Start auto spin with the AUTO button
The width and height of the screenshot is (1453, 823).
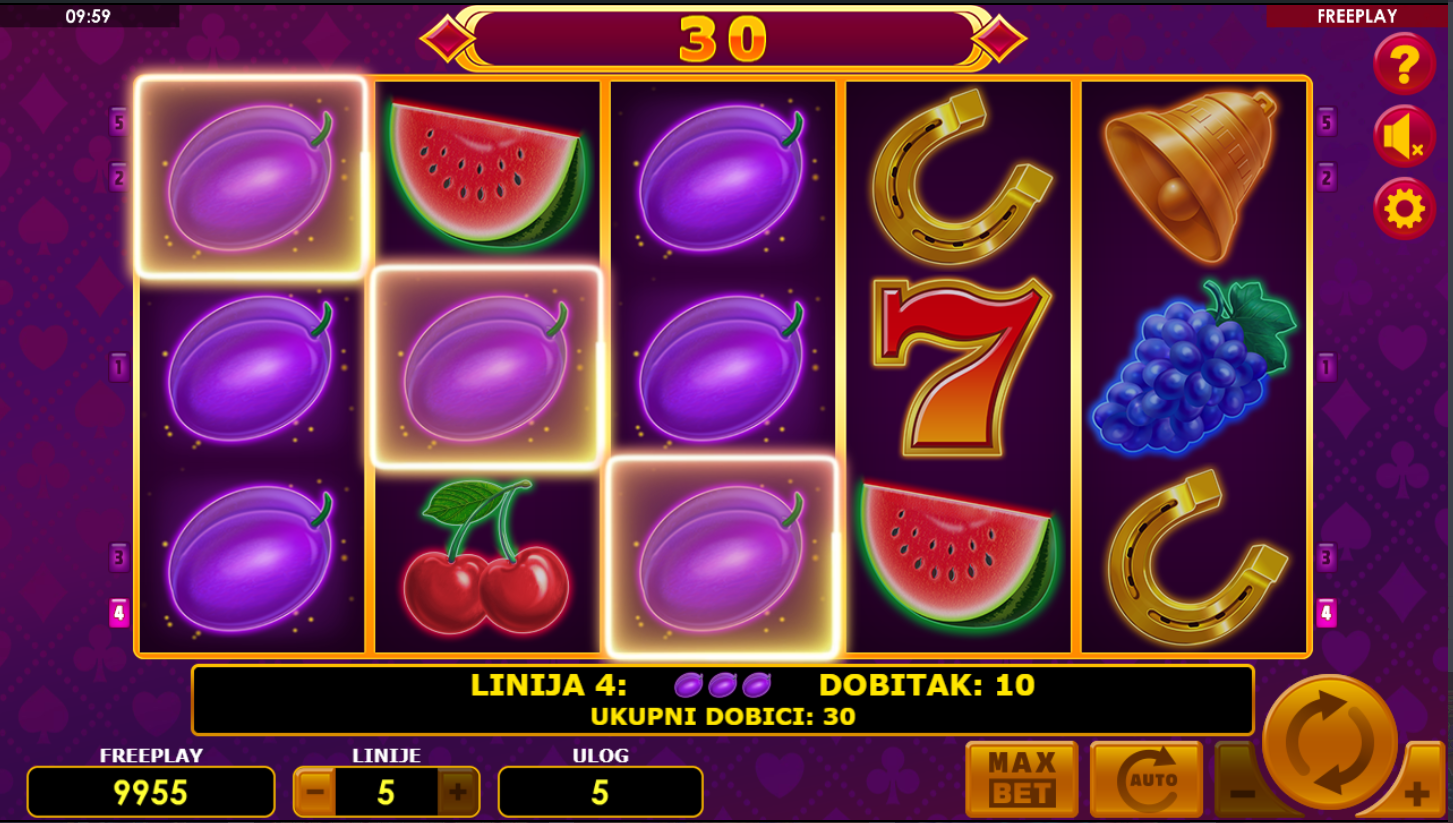1146,780
